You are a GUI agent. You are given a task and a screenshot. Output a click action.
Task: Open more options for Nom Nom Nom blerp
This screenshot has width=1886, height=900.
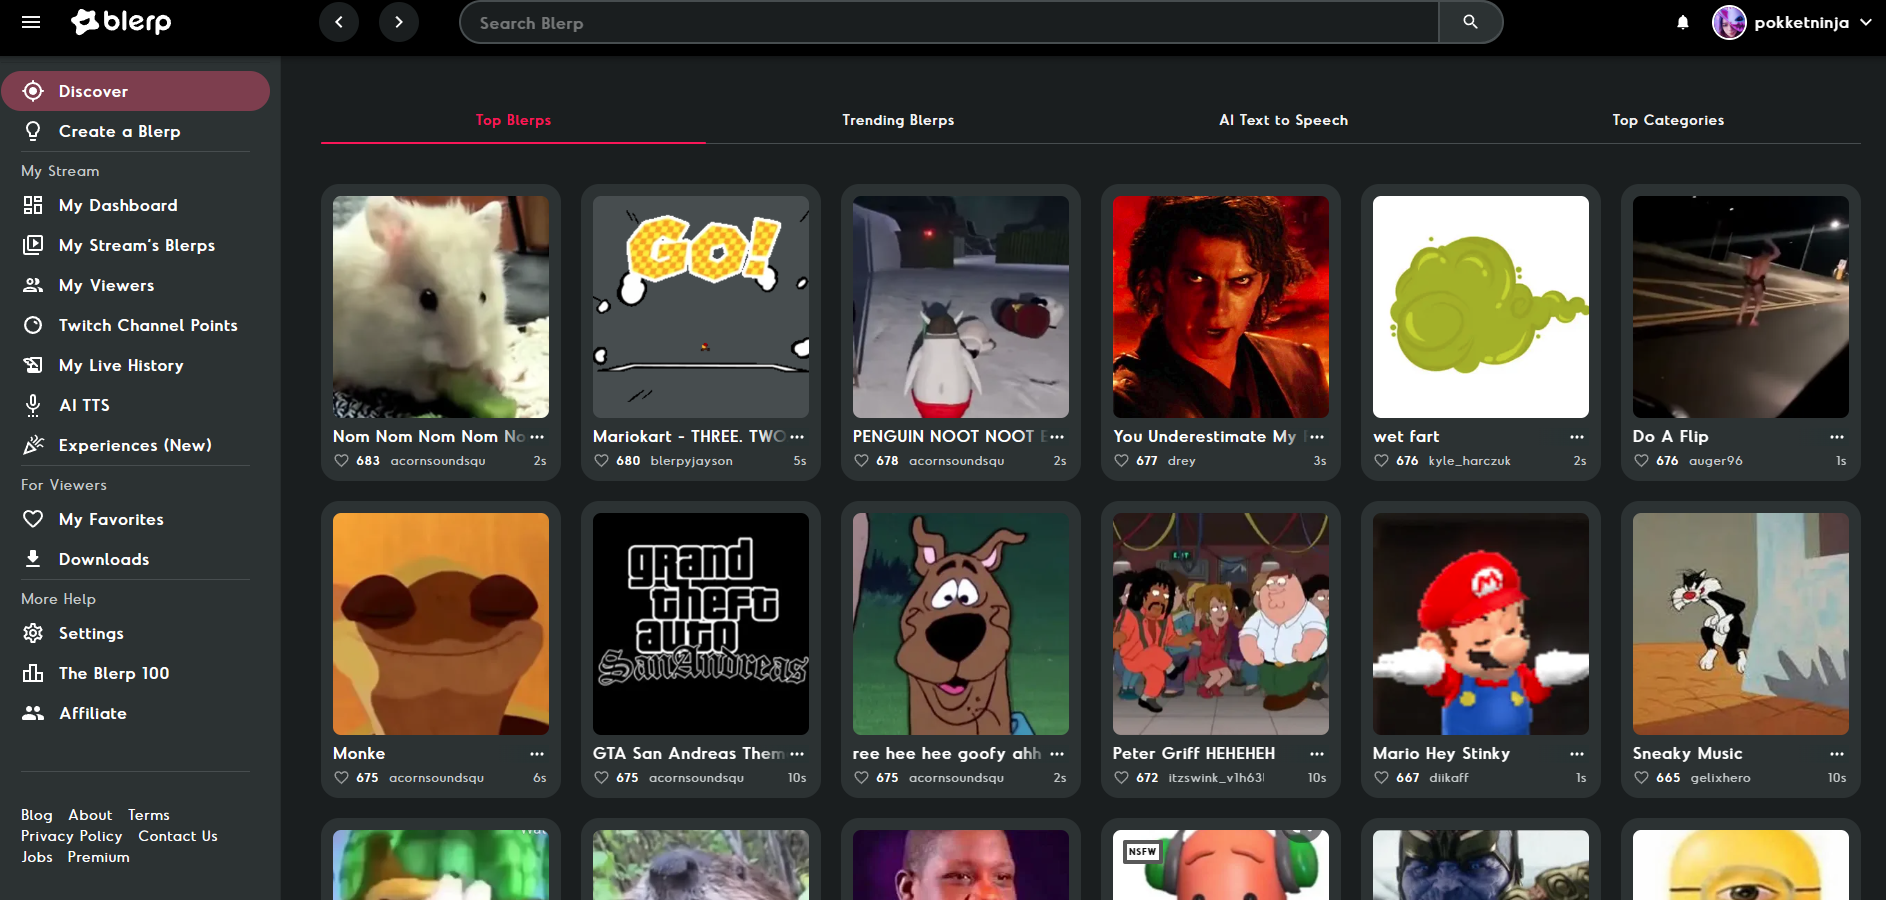(x=537, y=437)
